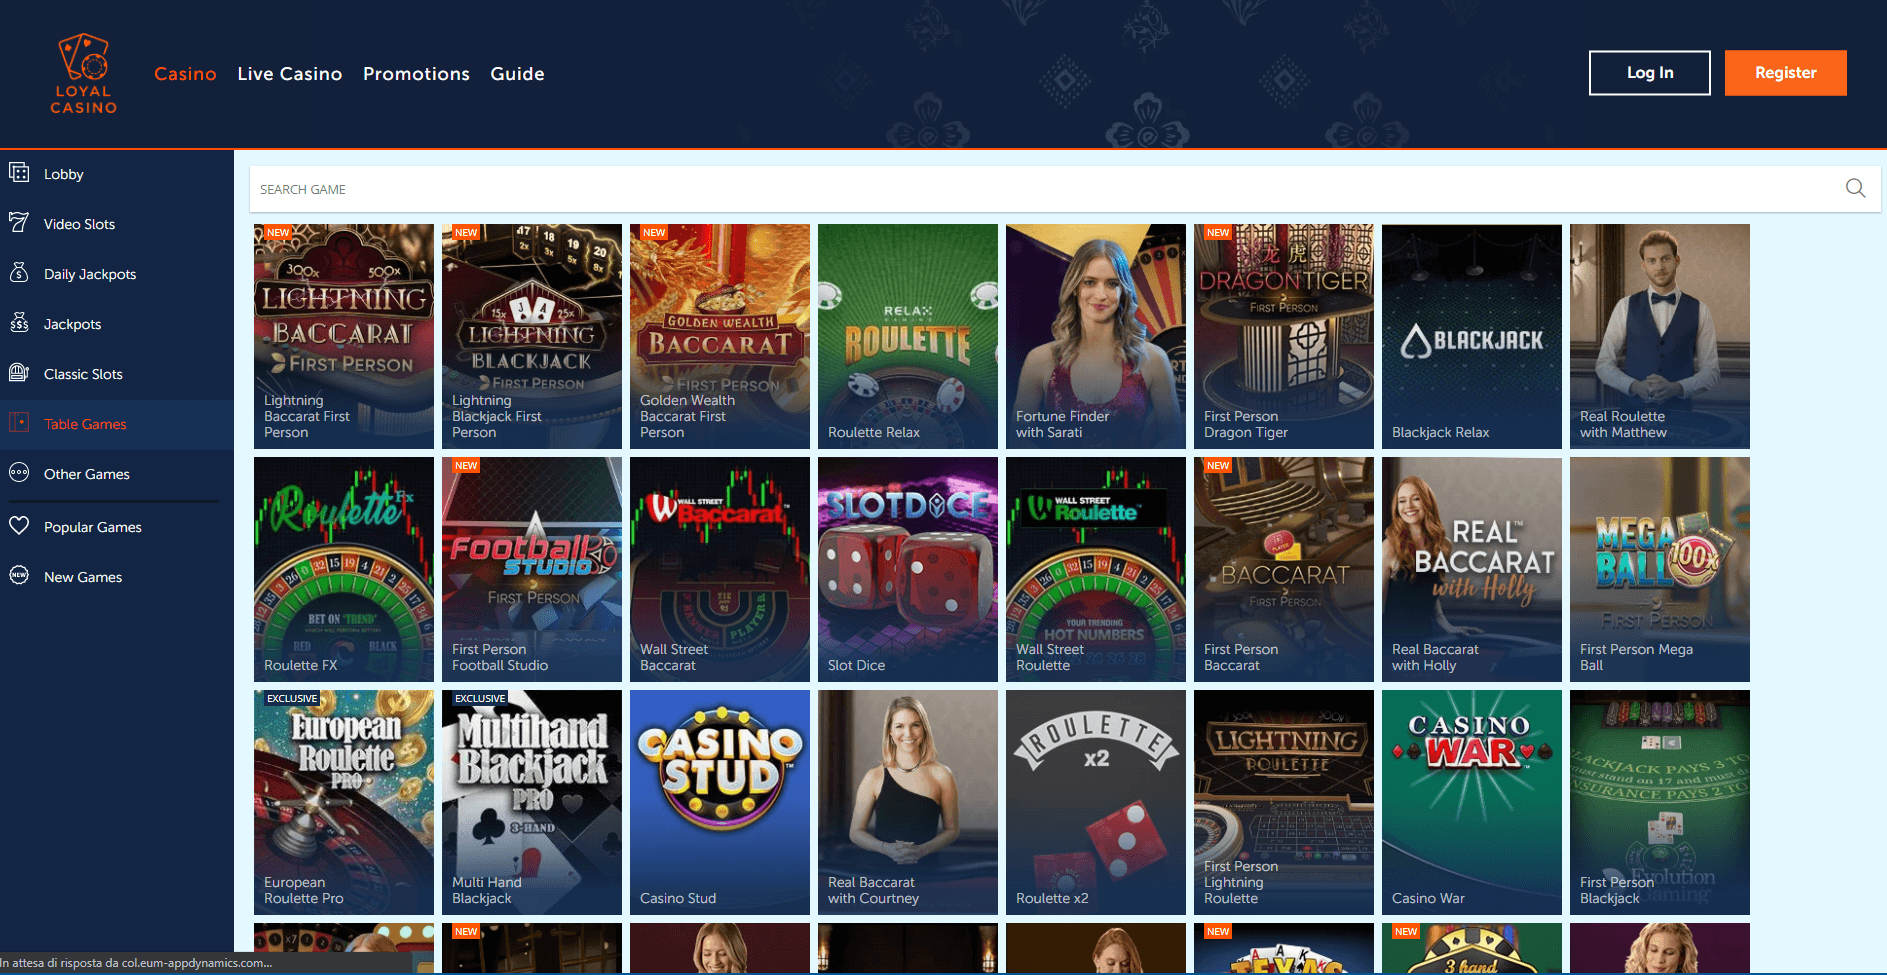Viewport: 1887px width, 975px height.
Task: Click the Other Games icon
Action: (x=19, y=473)
